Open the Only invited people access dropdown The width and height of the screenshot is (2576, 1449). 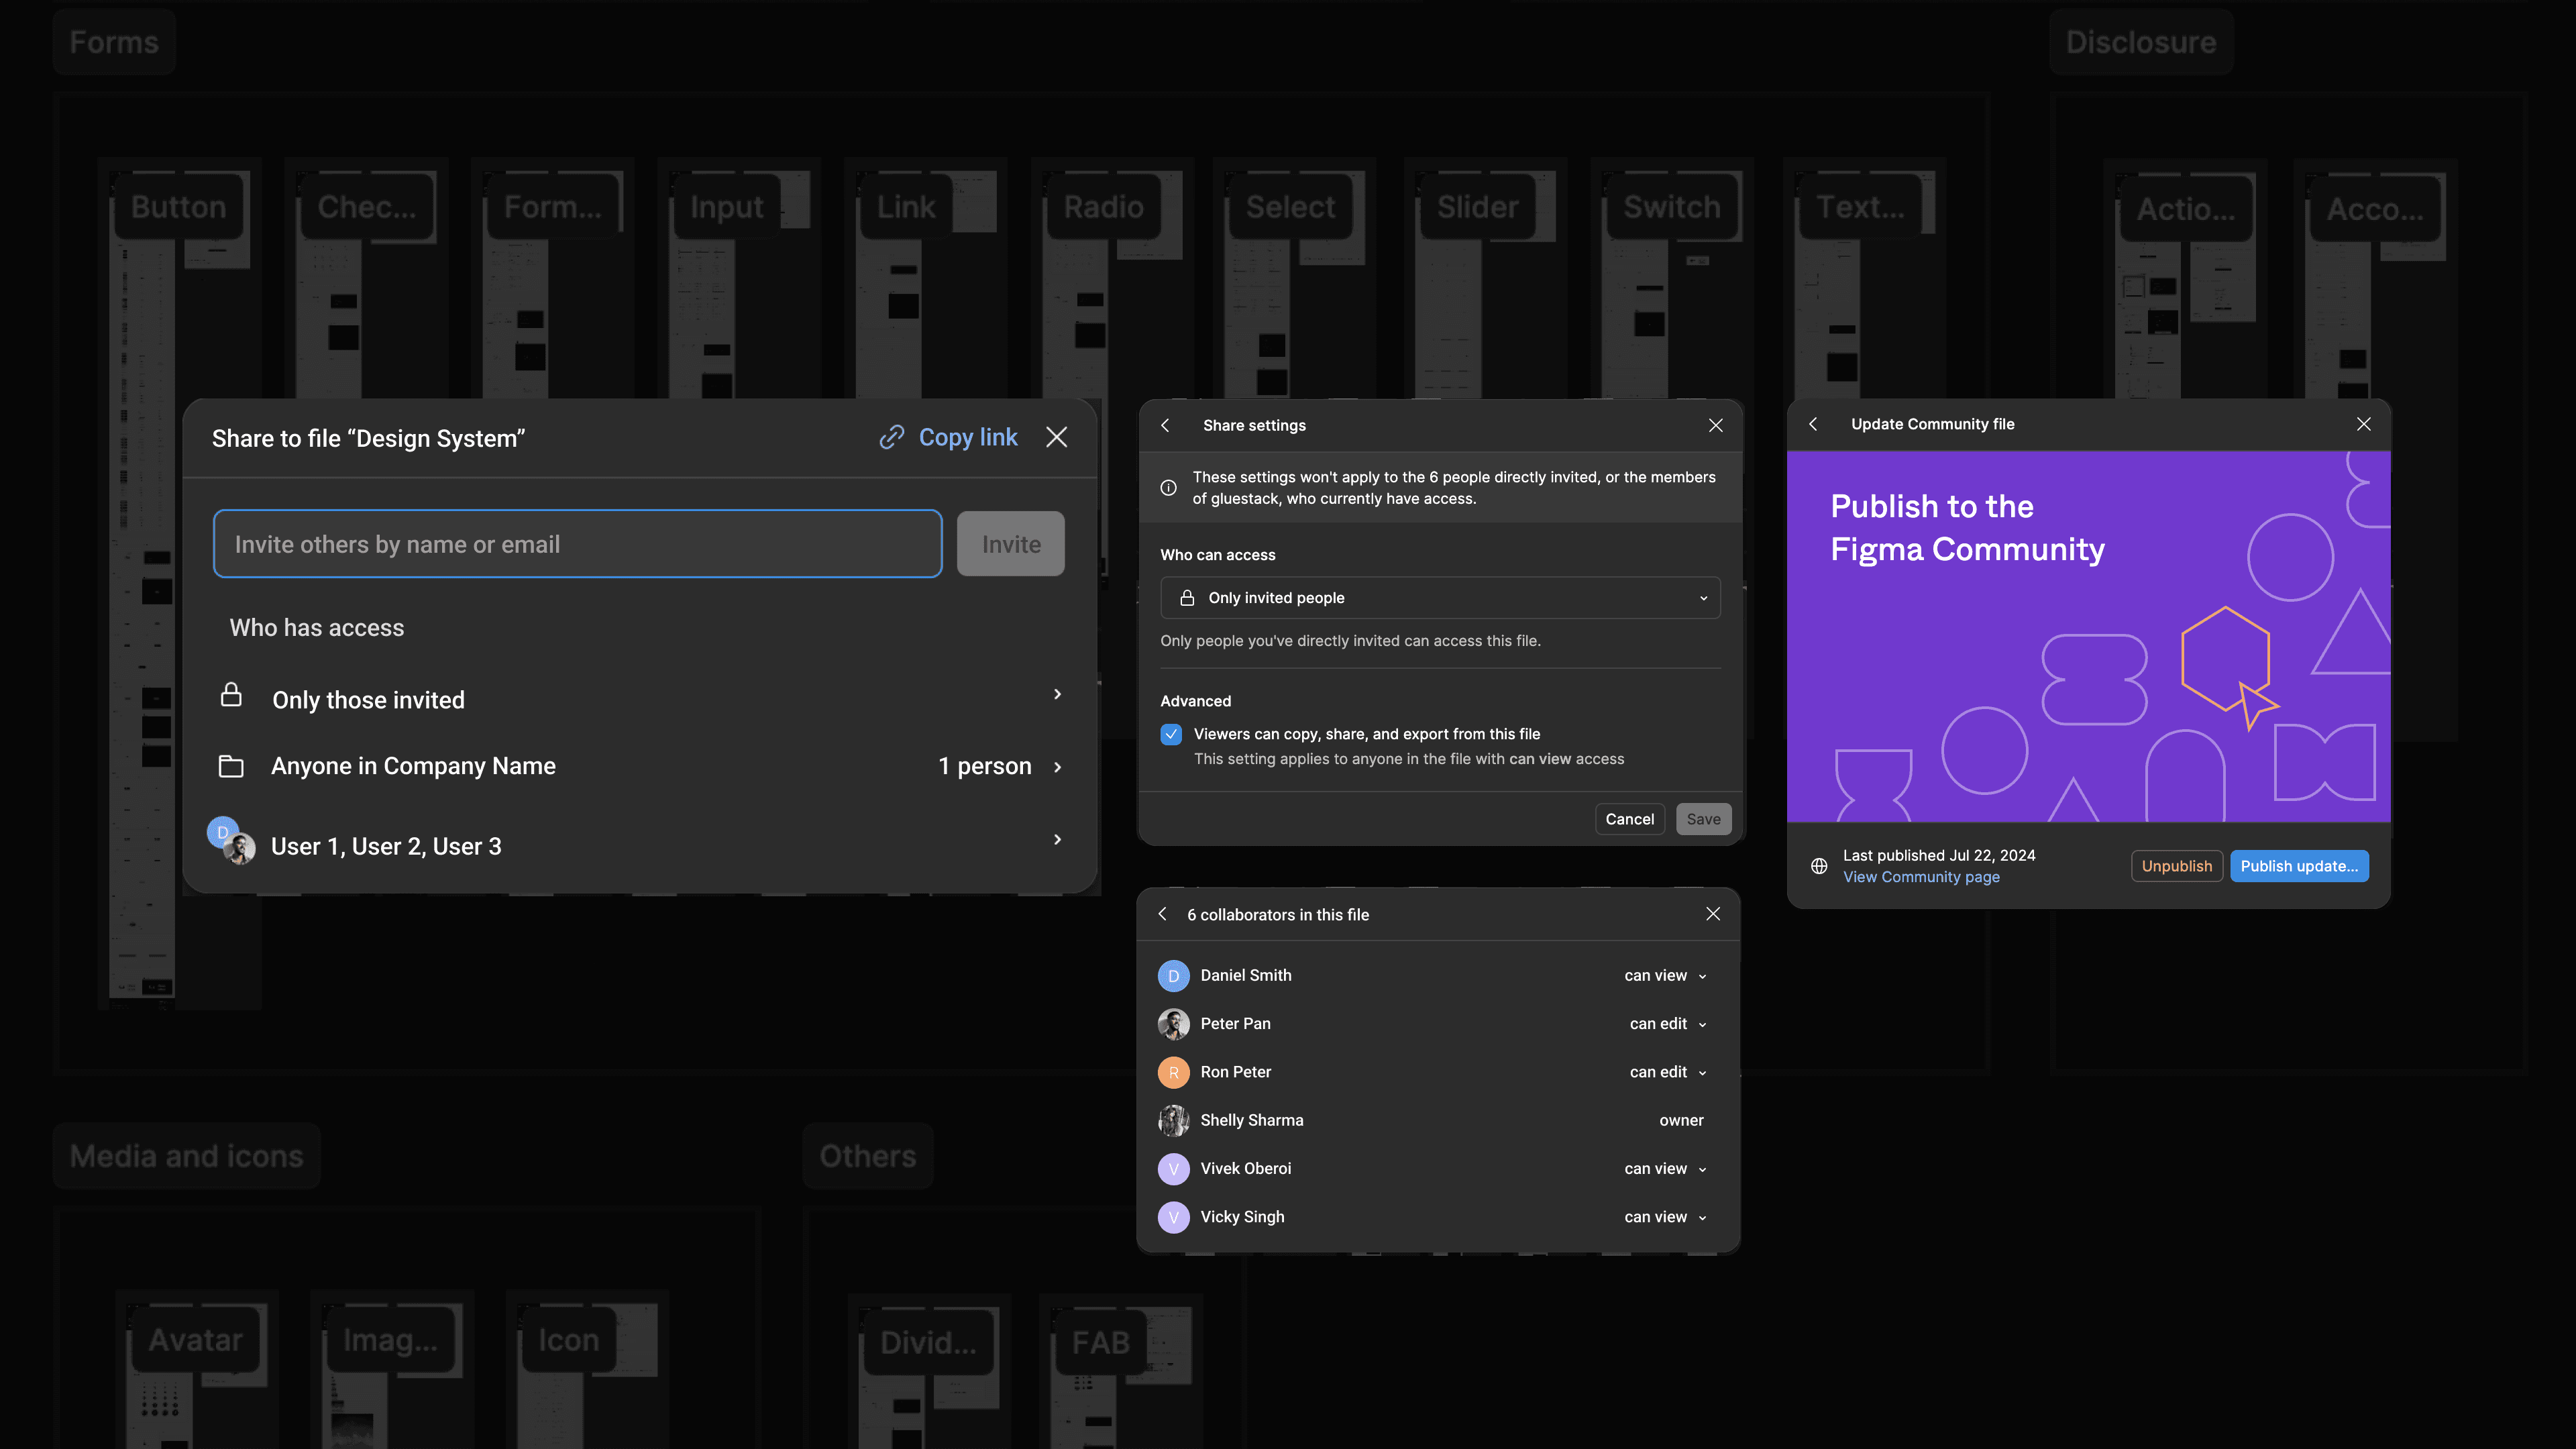(1440, 598)
